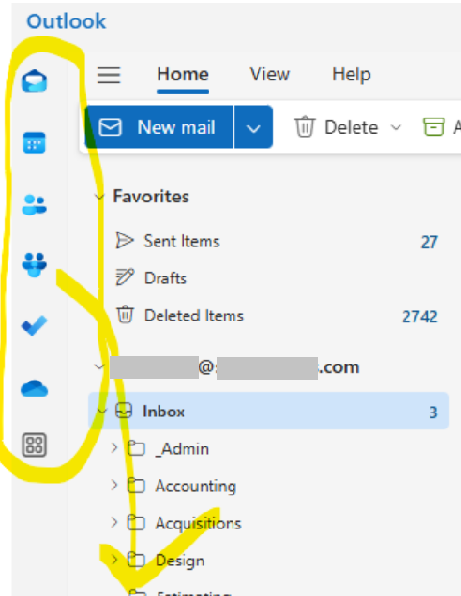Click the Delete button label
Screen dimensions: 461x596
pos(351,127)
